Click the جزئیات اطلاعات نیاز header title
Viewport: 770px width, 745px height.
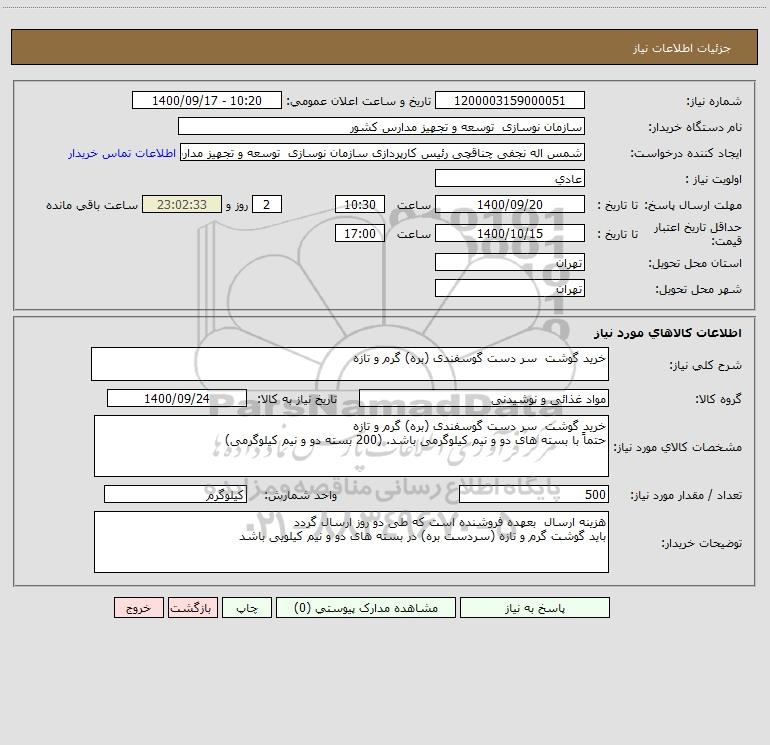(682, 48)
